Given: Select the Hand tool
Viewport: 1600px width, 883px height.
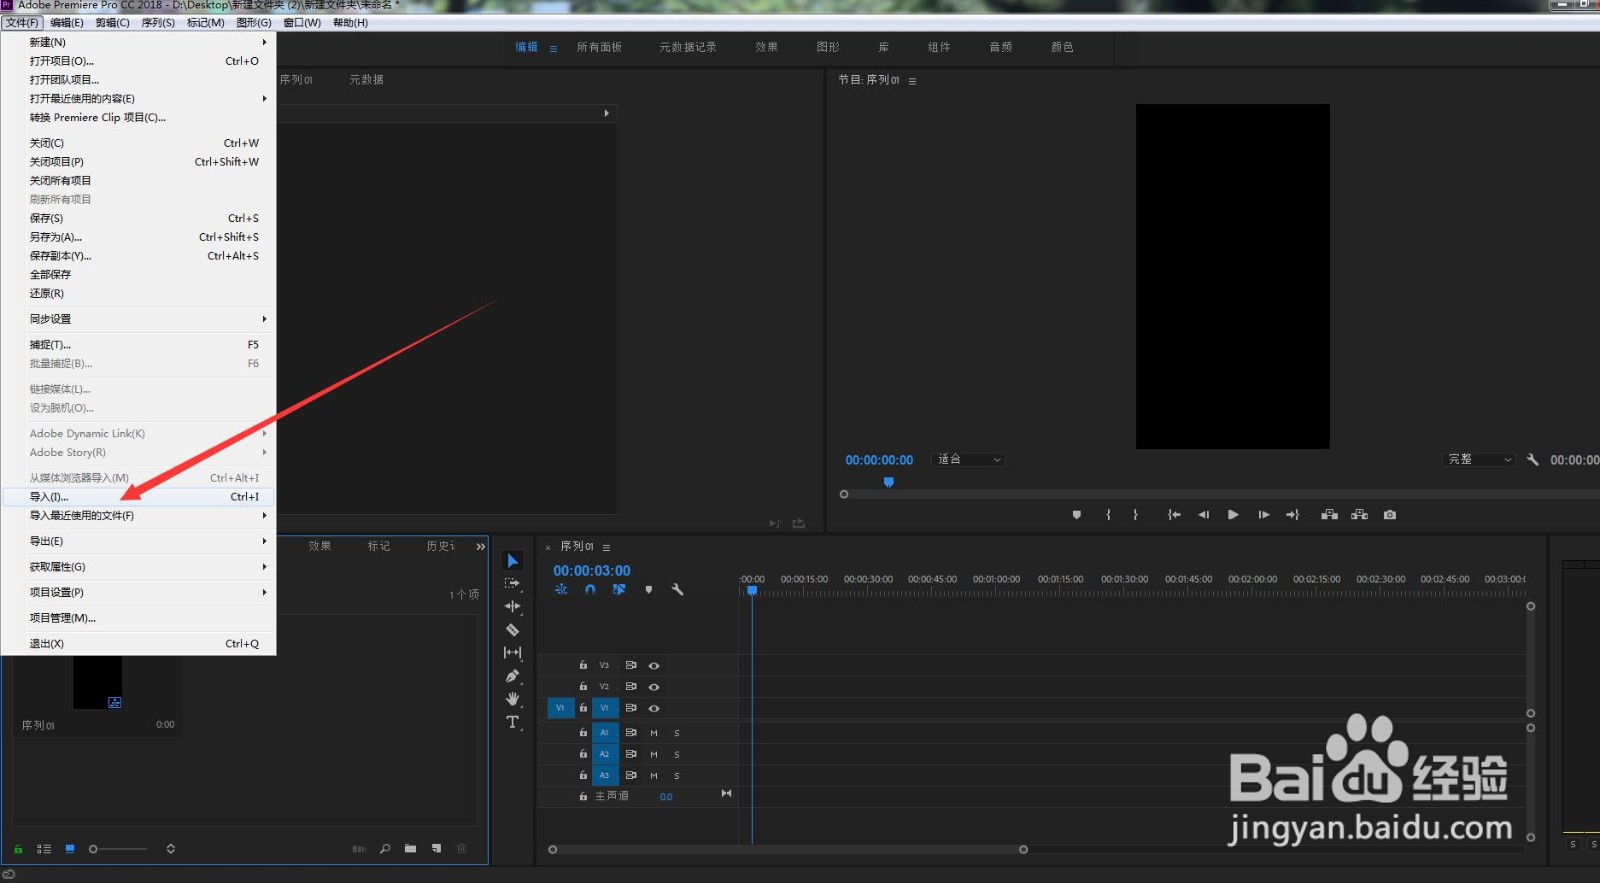Looking at the screenshot, I should click(x=512, y=699).
